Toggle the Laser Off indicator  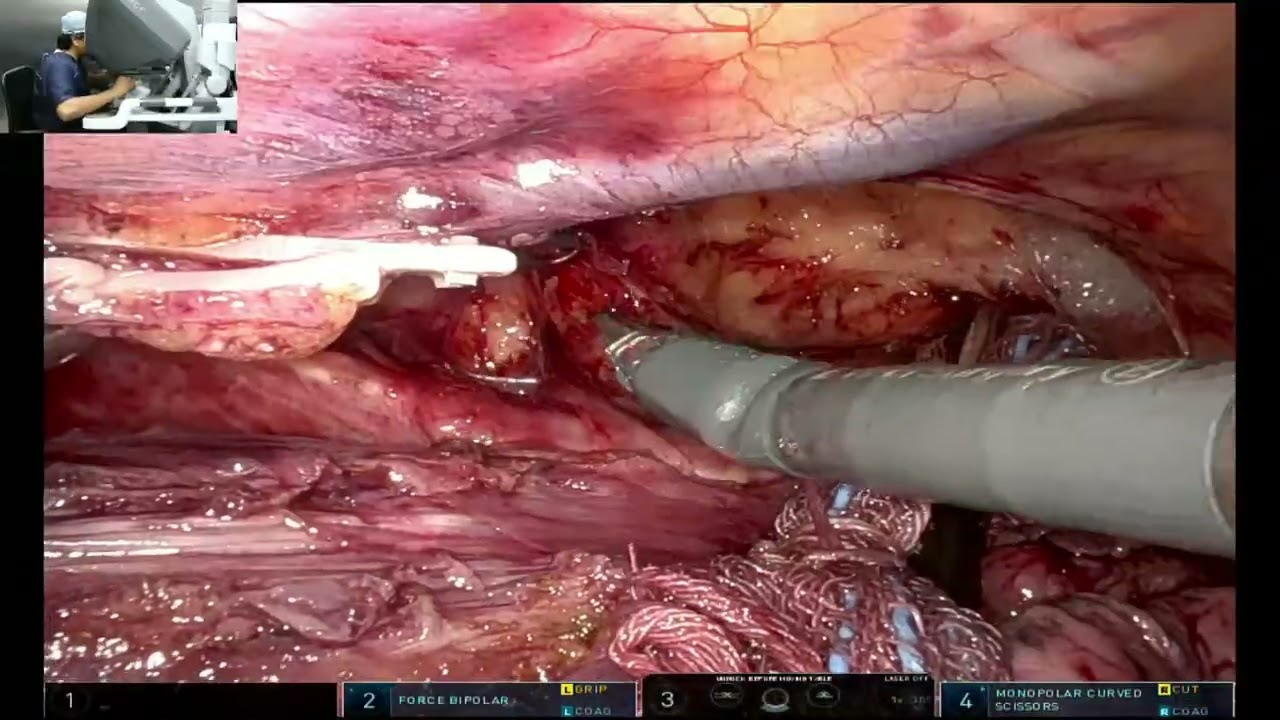907,679
